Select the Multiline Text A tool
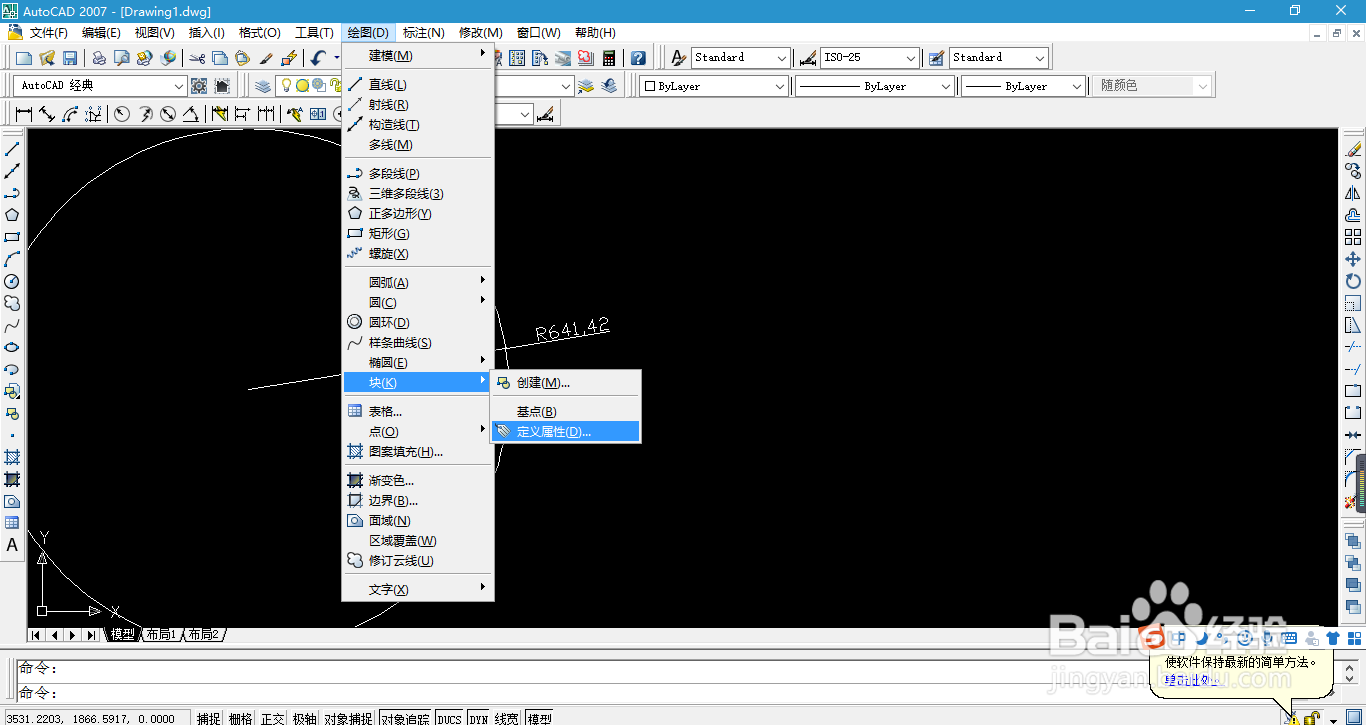Screen dimensions: 1366x725 tap(12, 545)
